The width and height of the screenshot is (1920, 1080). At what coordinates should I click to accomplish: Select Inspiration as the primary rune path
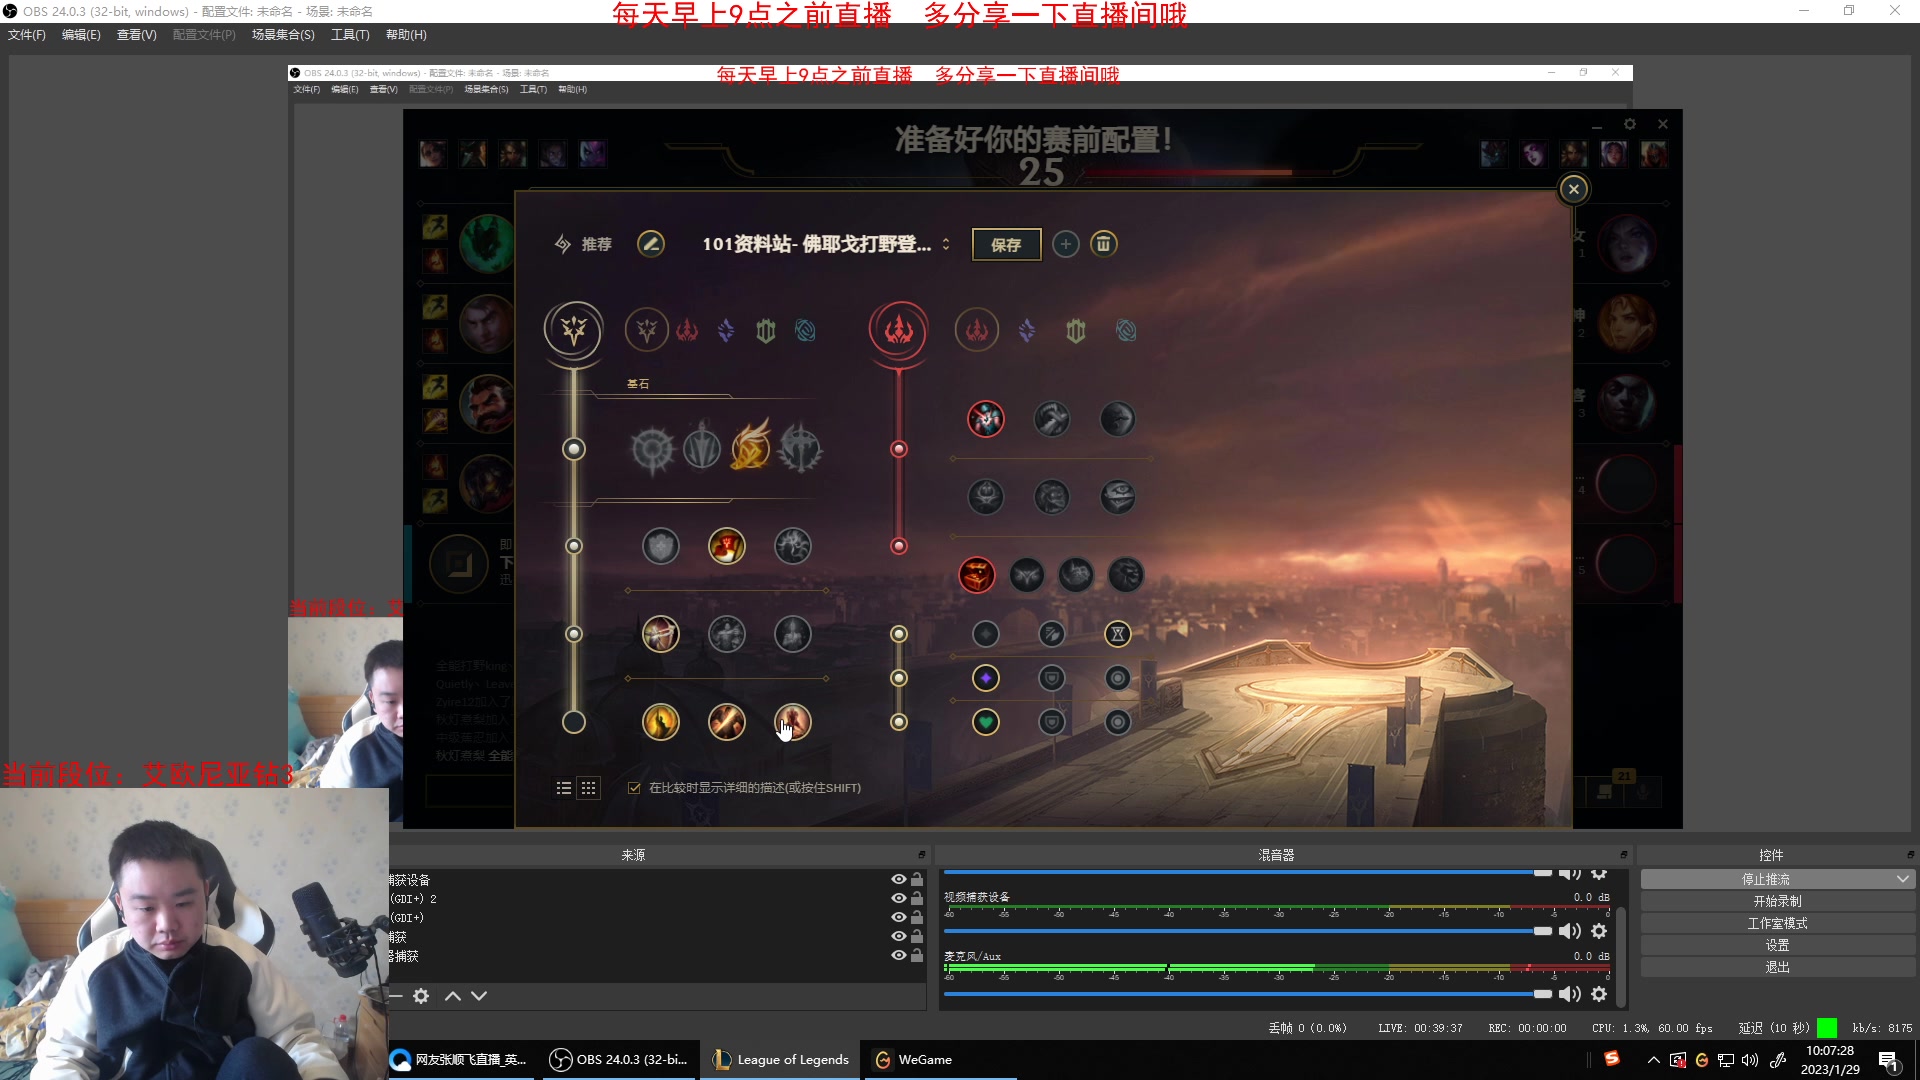click(x=805, y=330)
